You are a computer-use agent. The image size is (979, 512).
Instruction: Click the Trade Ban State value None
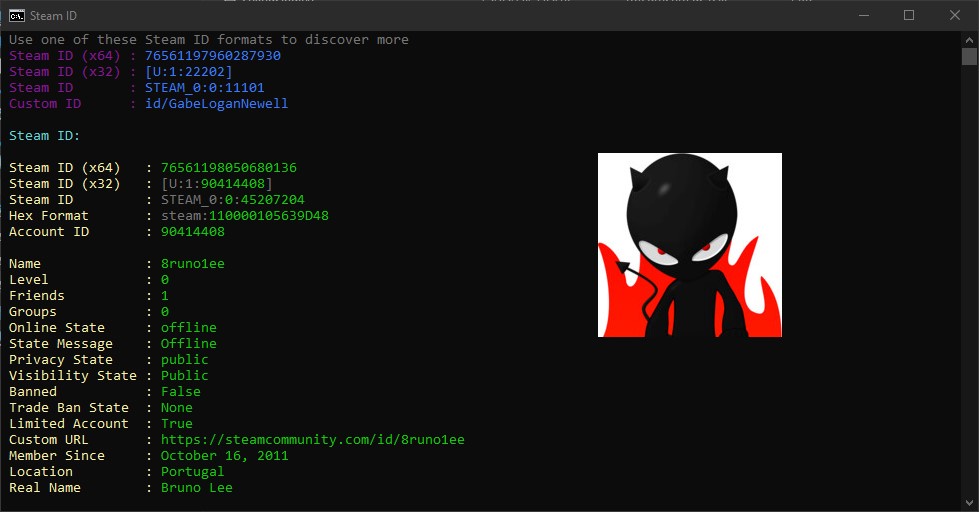click(177, 408)
